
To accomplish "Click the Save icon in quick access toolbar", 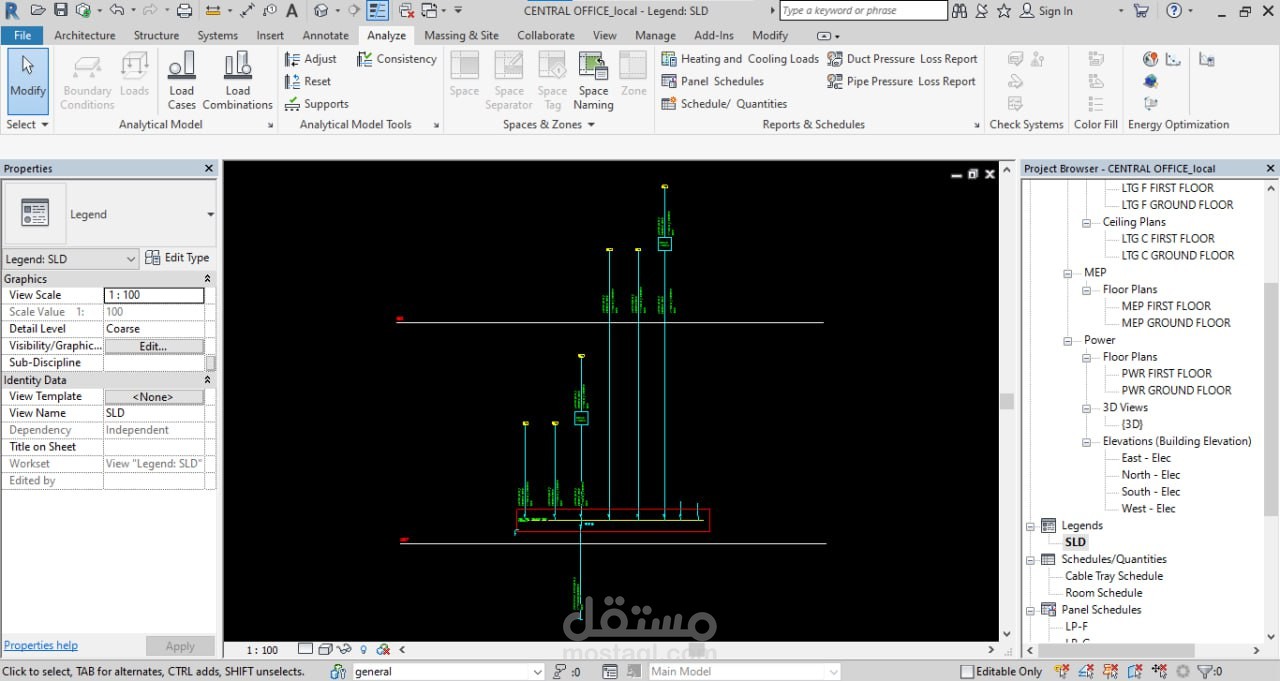I will coord(60,11).
